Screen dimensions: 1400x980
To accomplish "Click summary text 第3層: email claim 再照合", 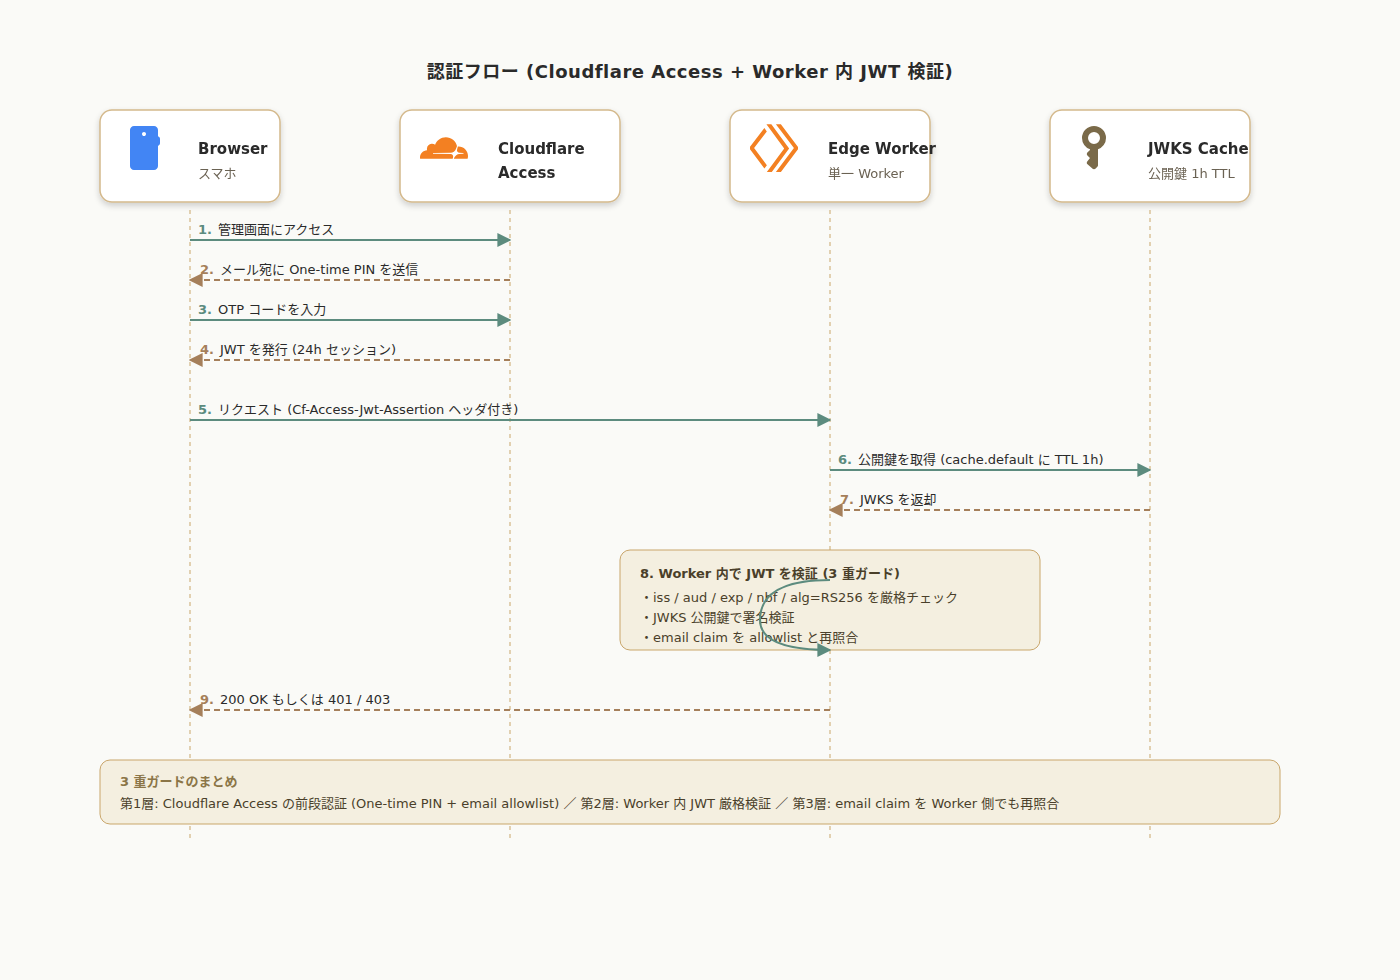I will pos(926,804).
